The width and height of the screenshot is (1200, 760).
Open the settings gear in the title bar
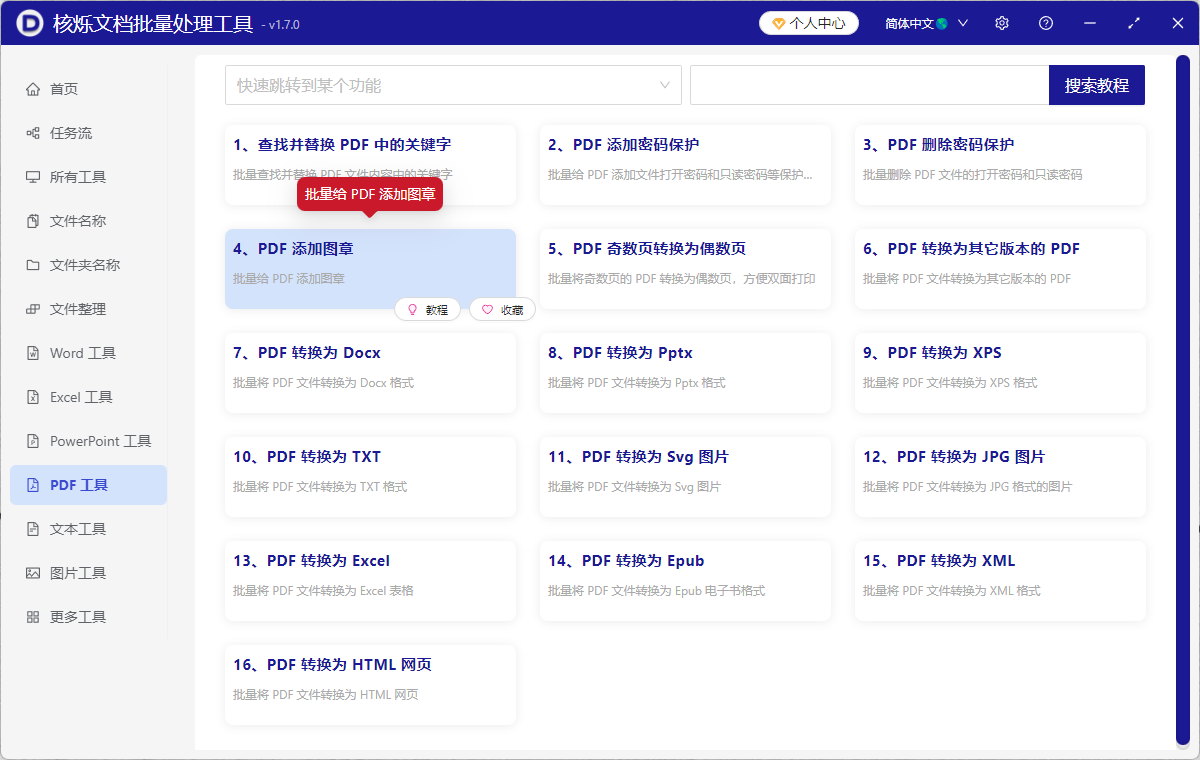point(1001,22)
